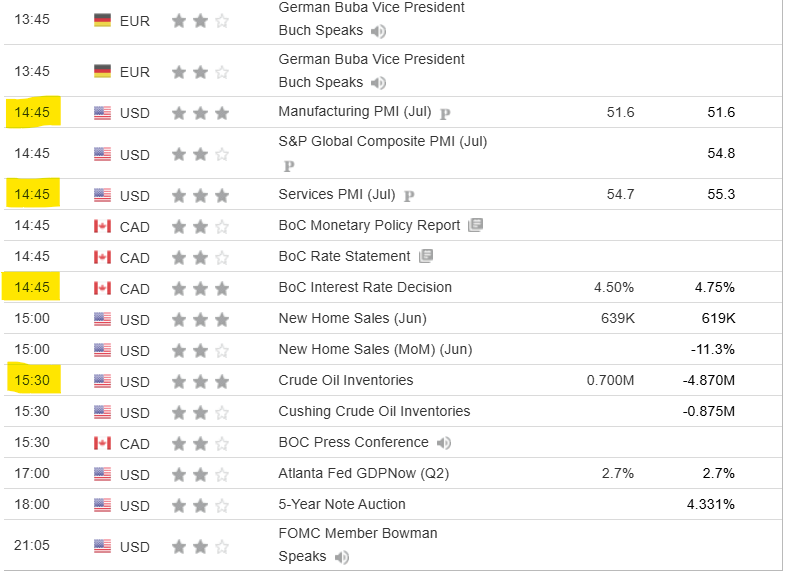Image resolution: width=794 pixels, height=573 pixels.
Task: Click the preliminary P icon beside Services PMI
Action: 410,195
